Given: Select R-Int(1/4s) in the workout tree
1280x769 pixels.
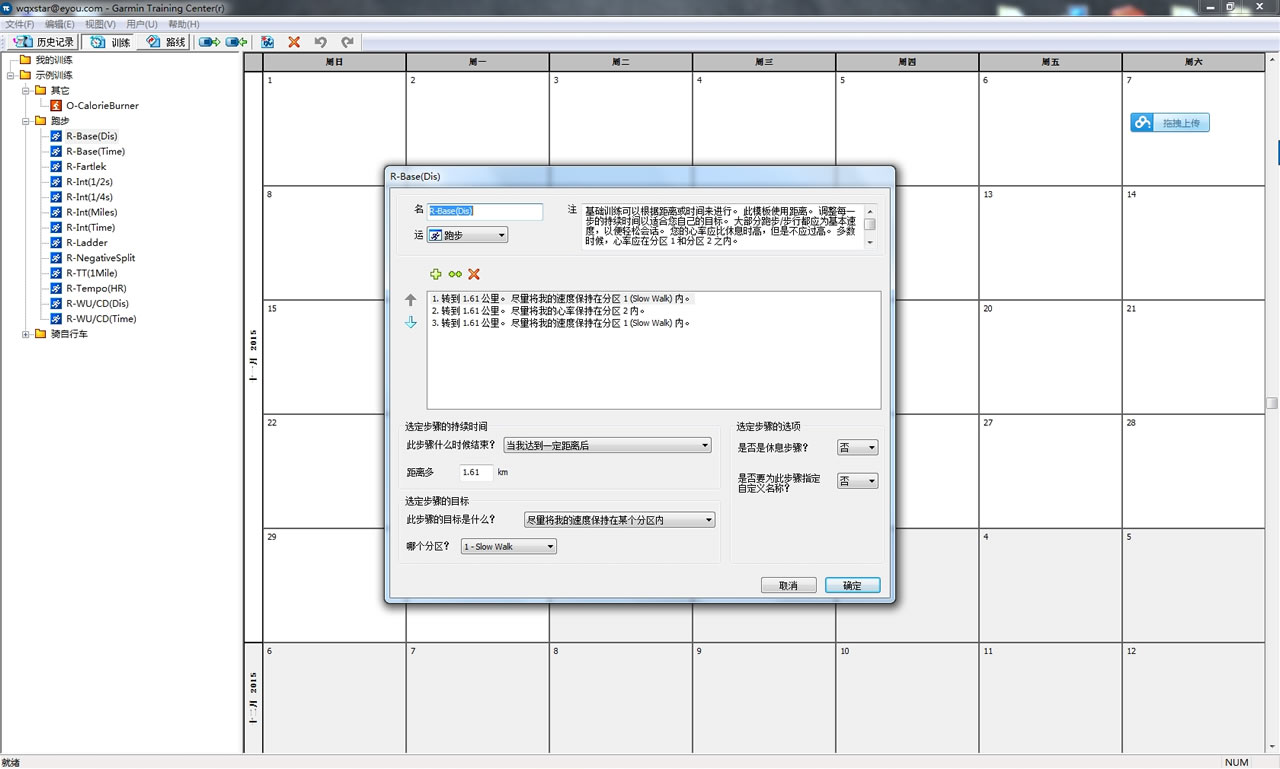Looking at the screenshot, I should coord(89,197).
